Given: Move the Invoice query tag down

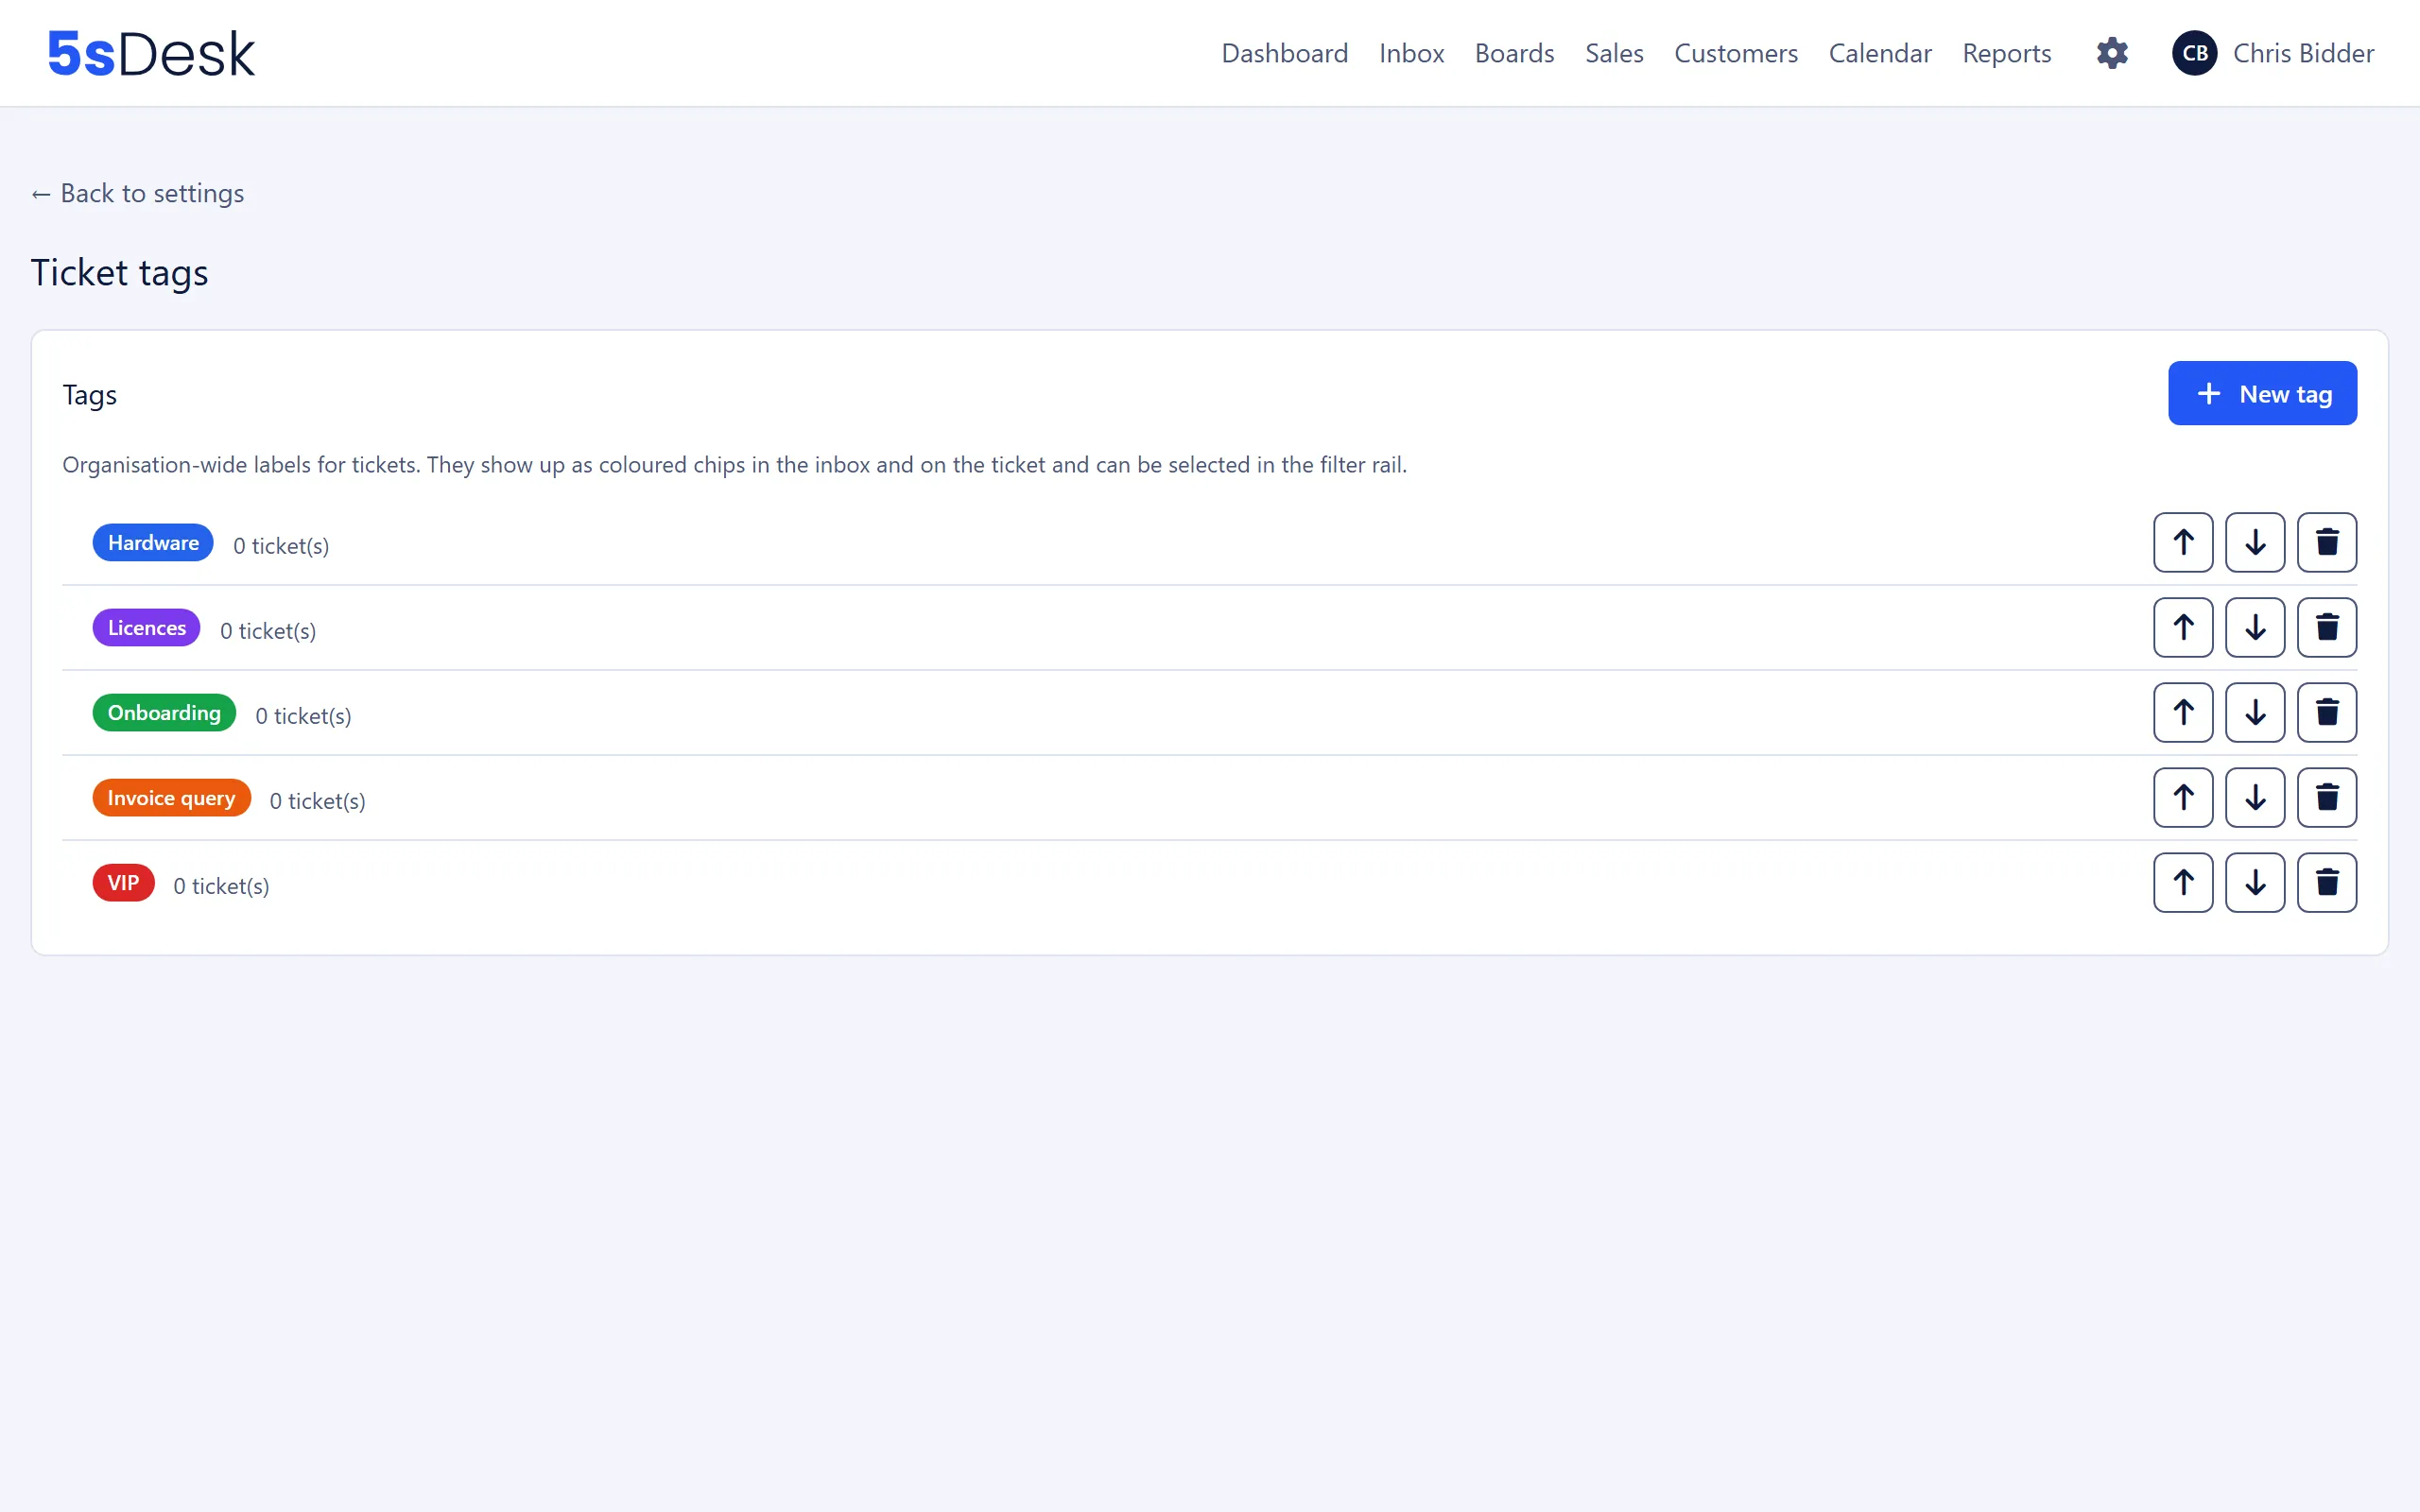Looking at the screenshot, I should [x=2255, y=797].
